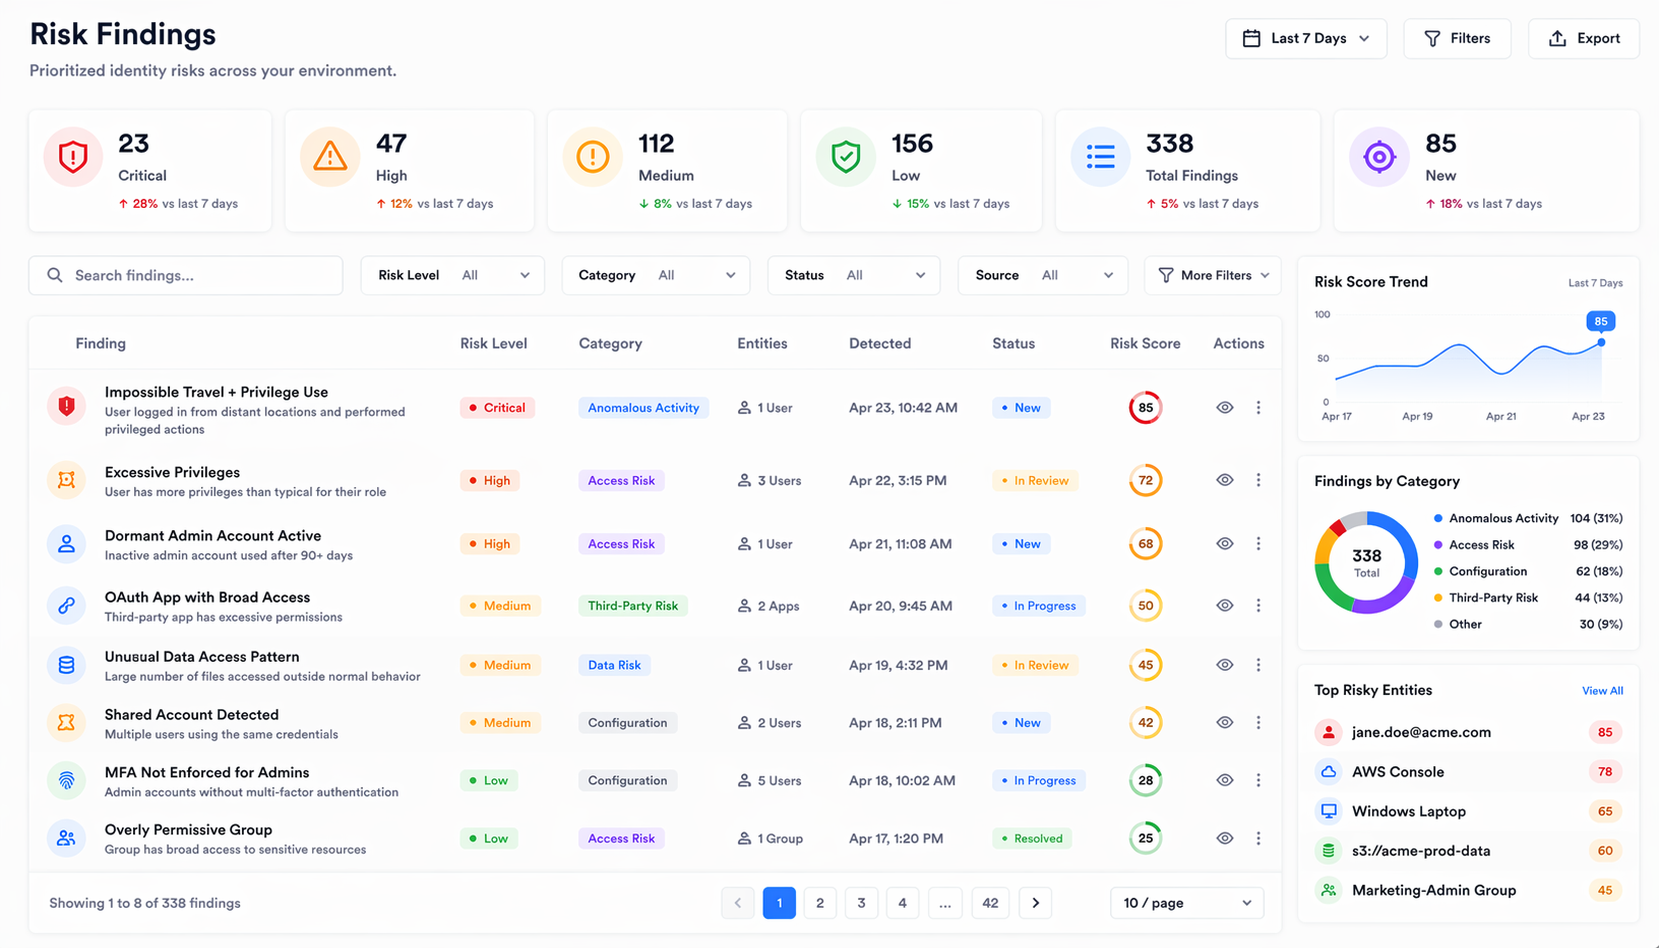Click the purple New findings target icon
The image size is (1659, 948).
click(x=1379, y=157)
